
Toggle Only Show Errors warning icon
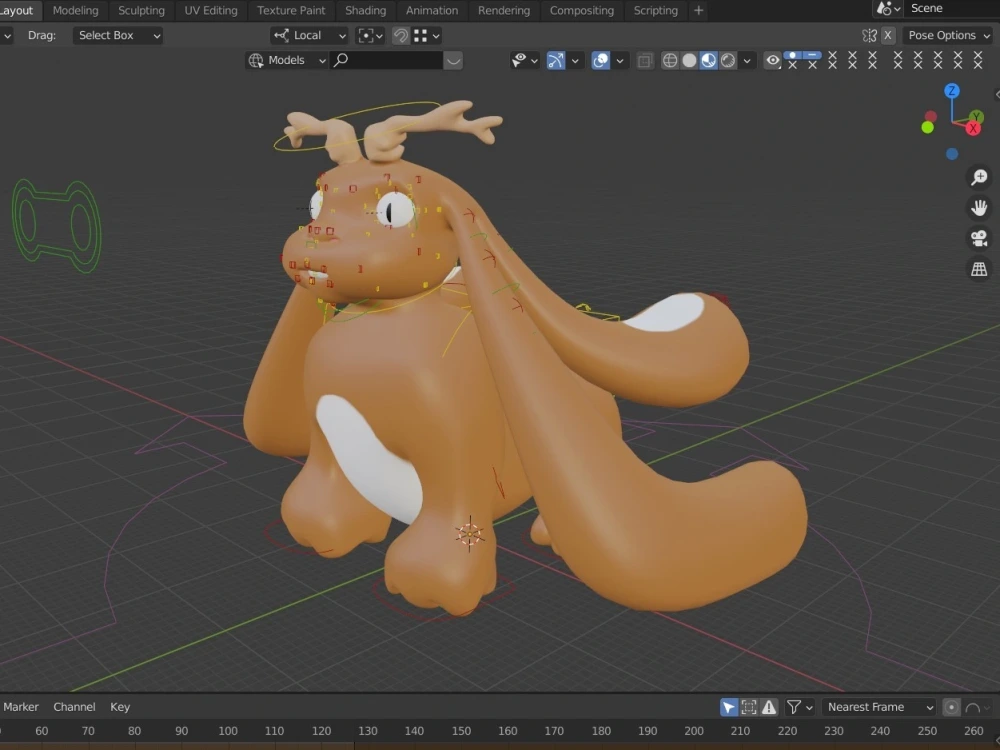point(769,707)
